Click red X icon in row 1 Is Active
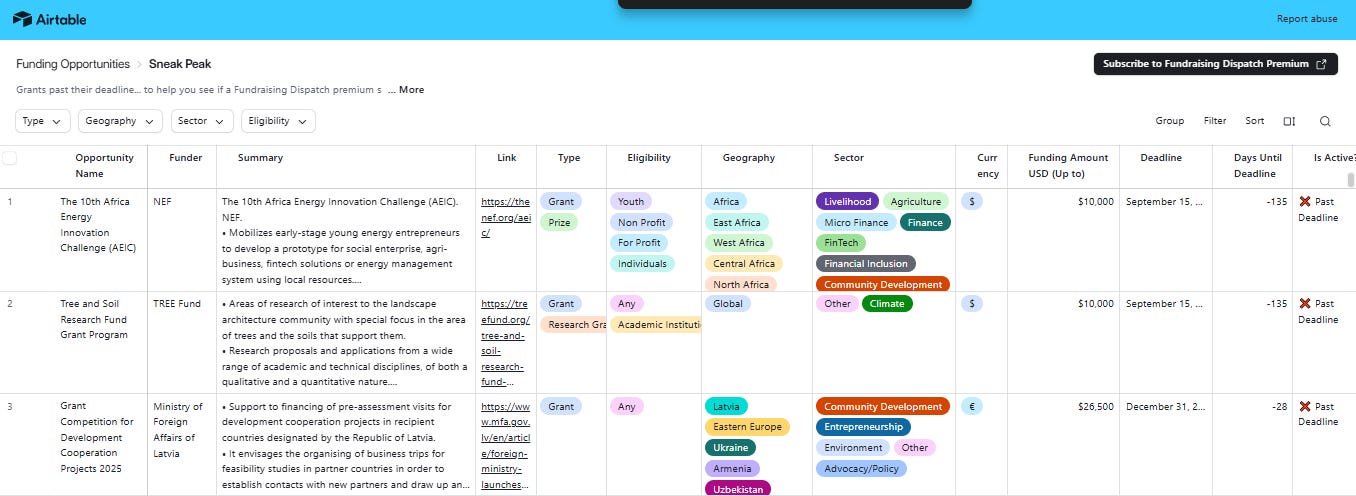The height and width of the screenshot is (496, 1356). [1304, 202]
